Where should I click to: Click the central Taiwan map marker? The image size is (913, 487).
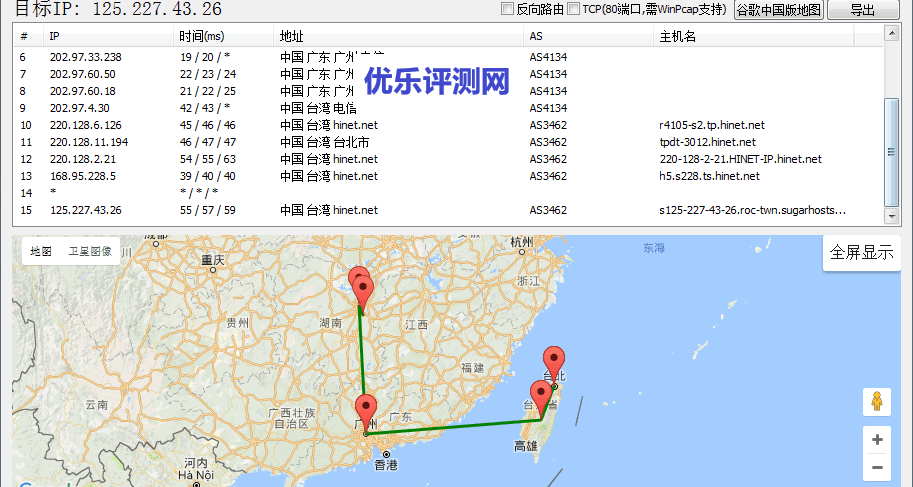(x=541, y=400)
